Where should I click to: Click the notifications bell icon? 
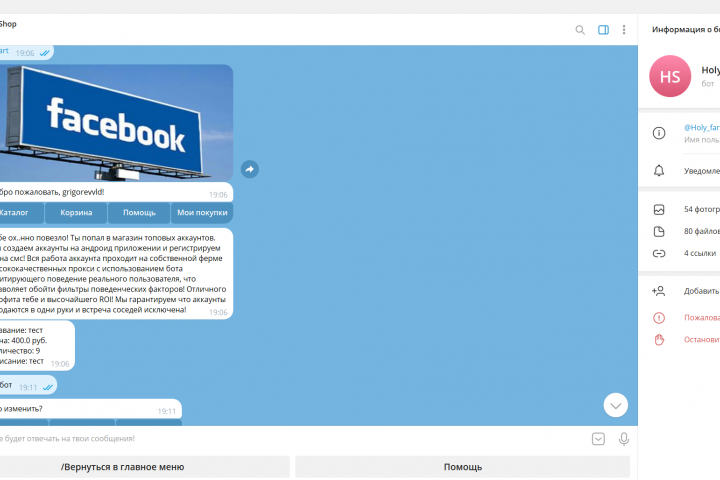pyautogui.click(x=659, y=171)
